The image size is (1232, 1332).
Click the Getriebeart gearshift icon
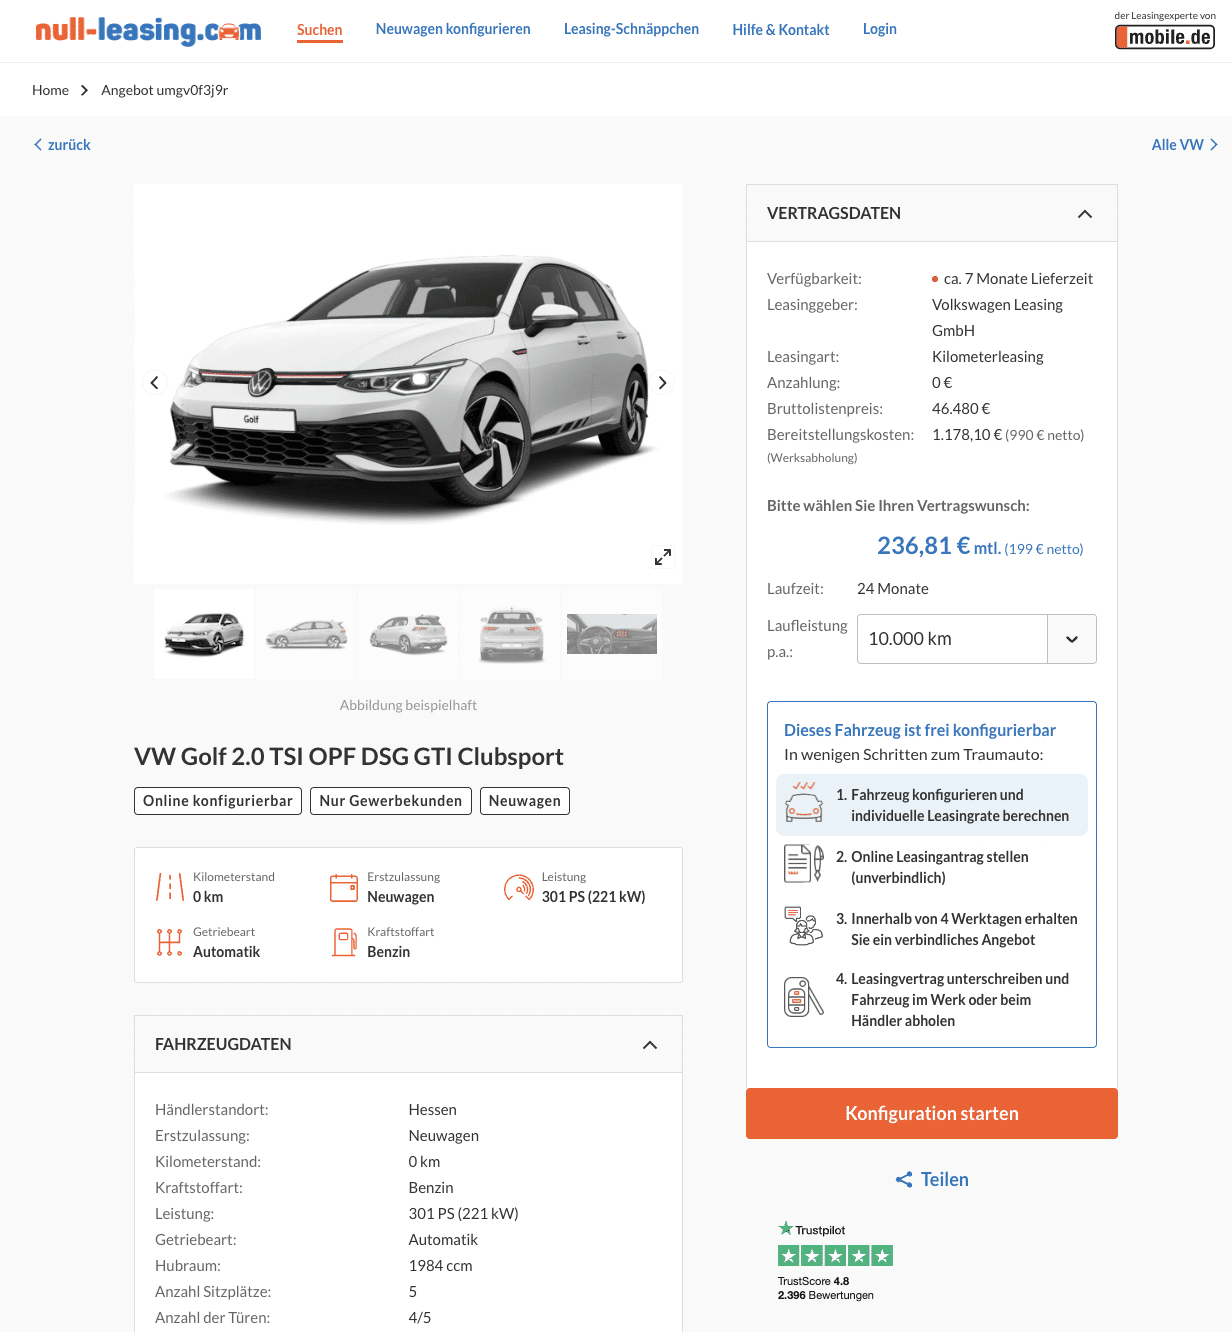170,942
